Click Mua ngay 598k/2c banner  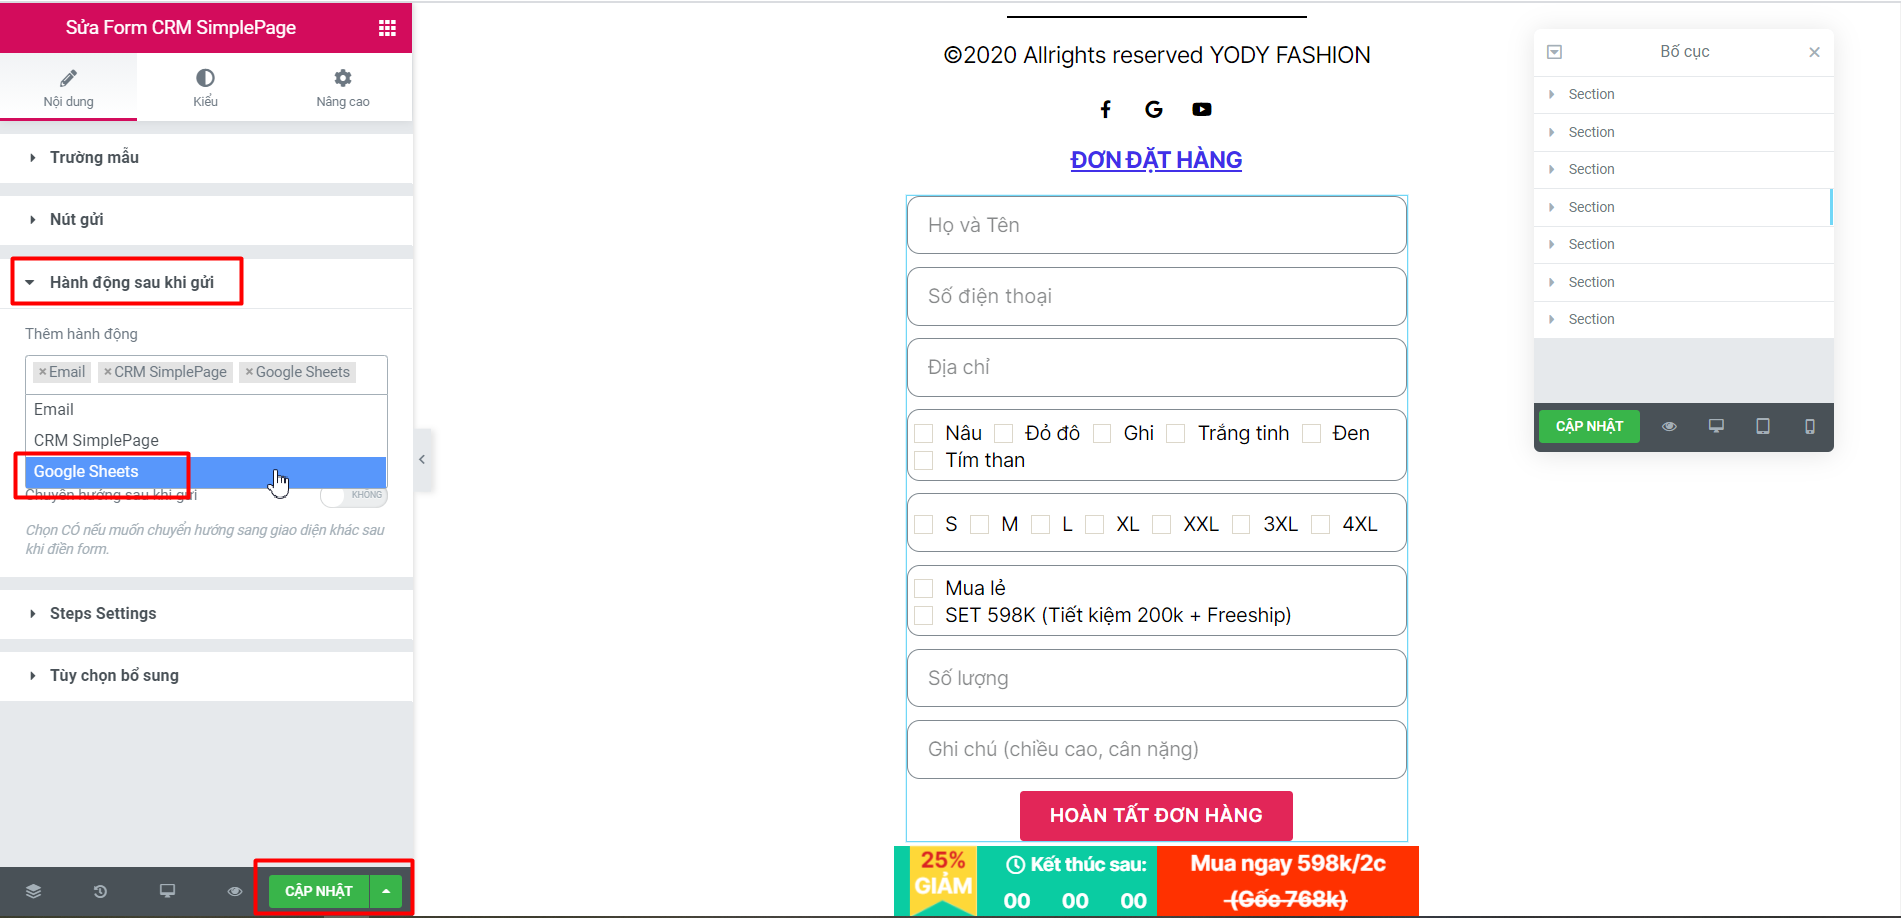point(1288,881)
